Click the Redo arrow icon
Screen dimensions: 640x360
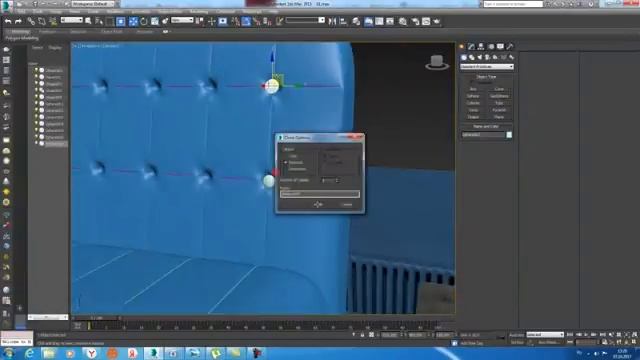coord(18,21)
